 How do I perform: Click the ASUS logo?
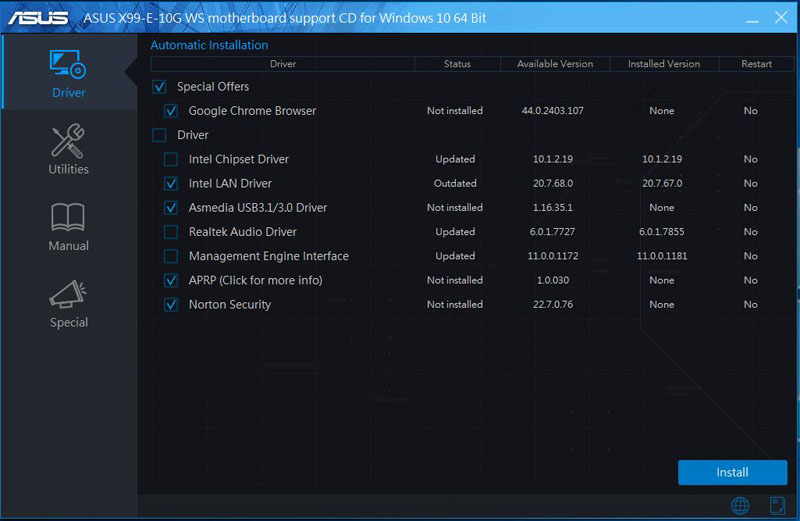38,17
